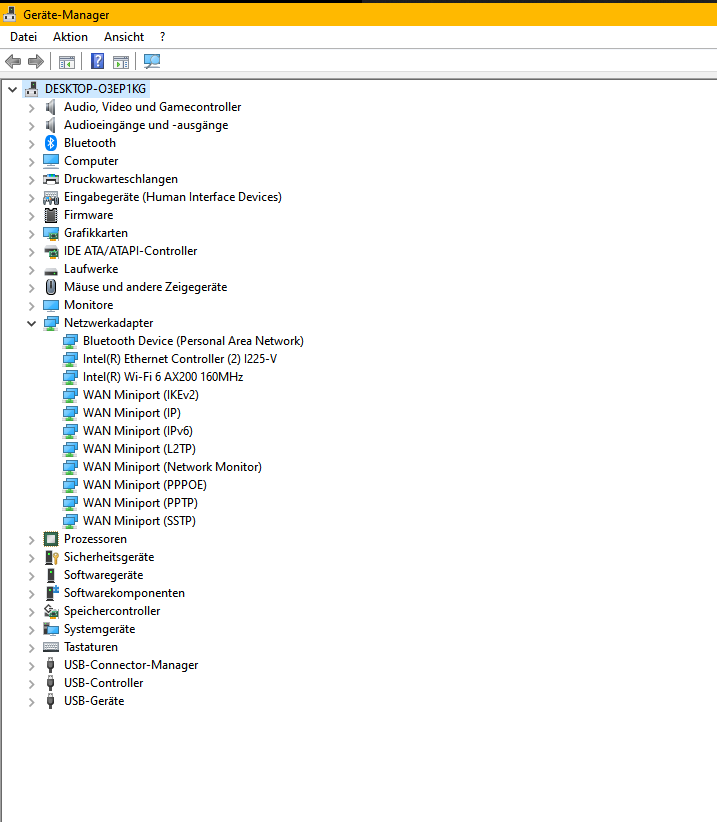
Task: Click the Firmware chip icon
Action: [51, 215]
